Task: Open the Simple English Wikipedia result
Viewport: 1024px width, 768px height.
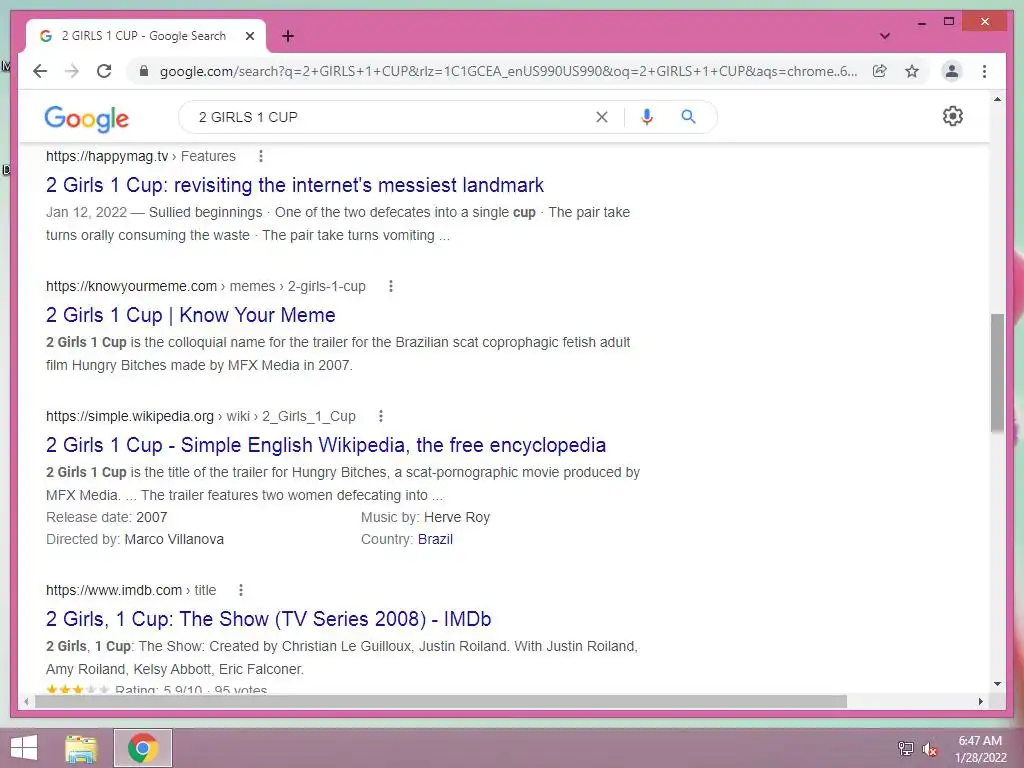Action: tap(326, 445)
